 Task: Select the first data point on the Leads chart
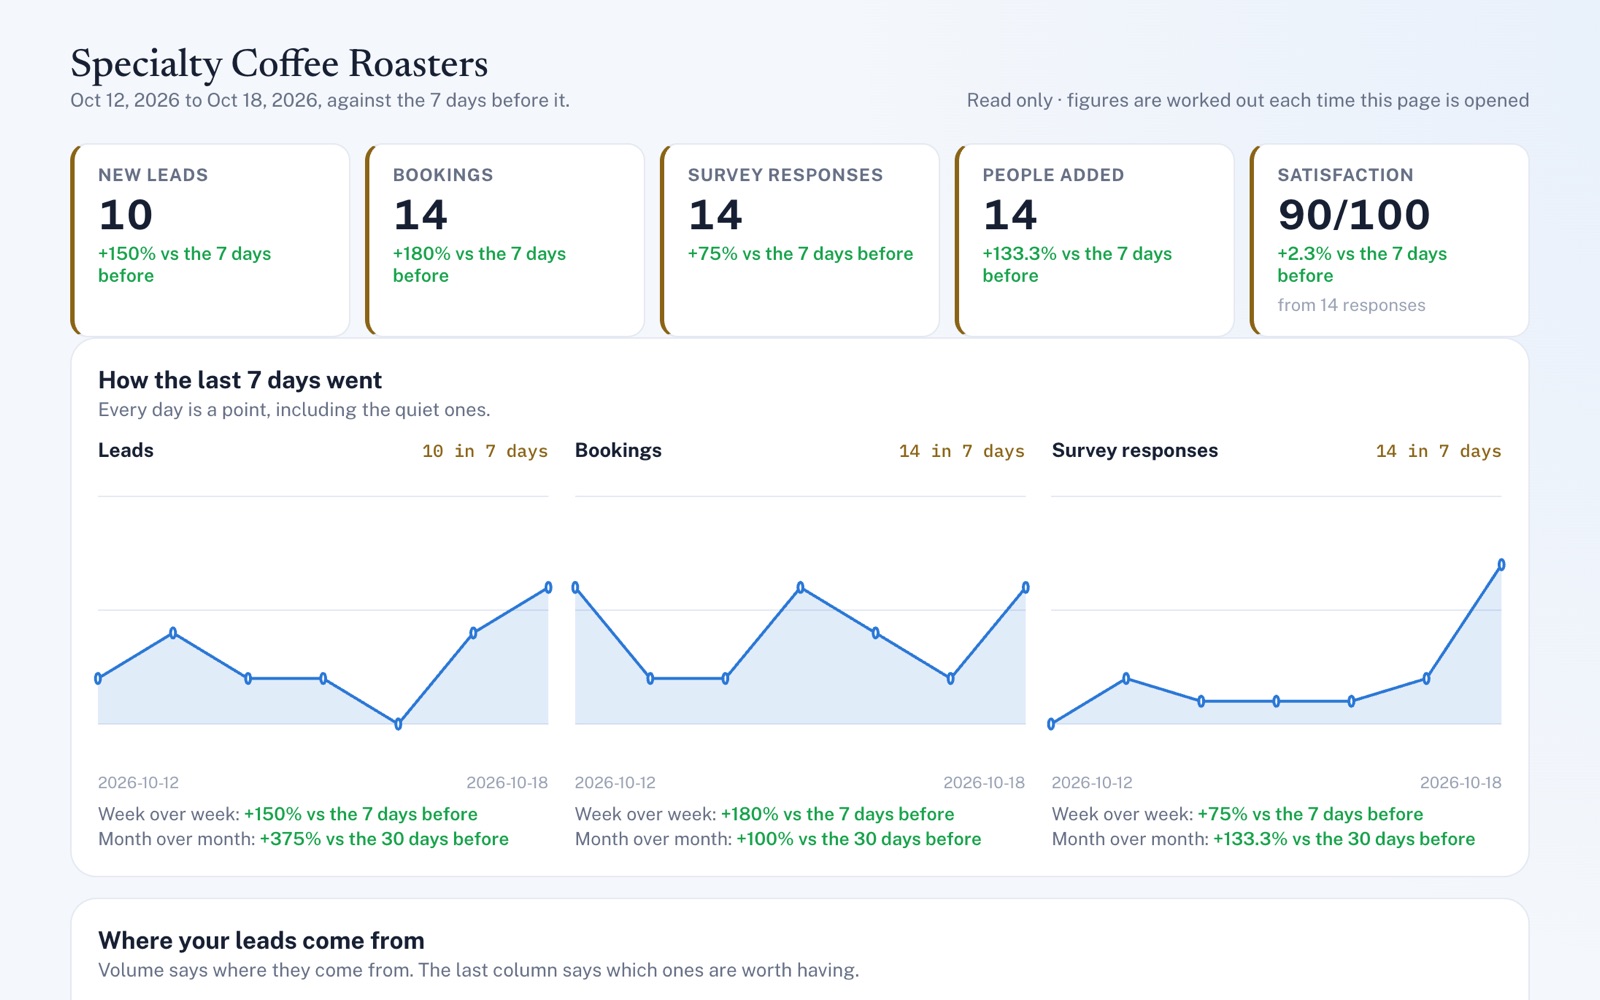click(98, 678)
